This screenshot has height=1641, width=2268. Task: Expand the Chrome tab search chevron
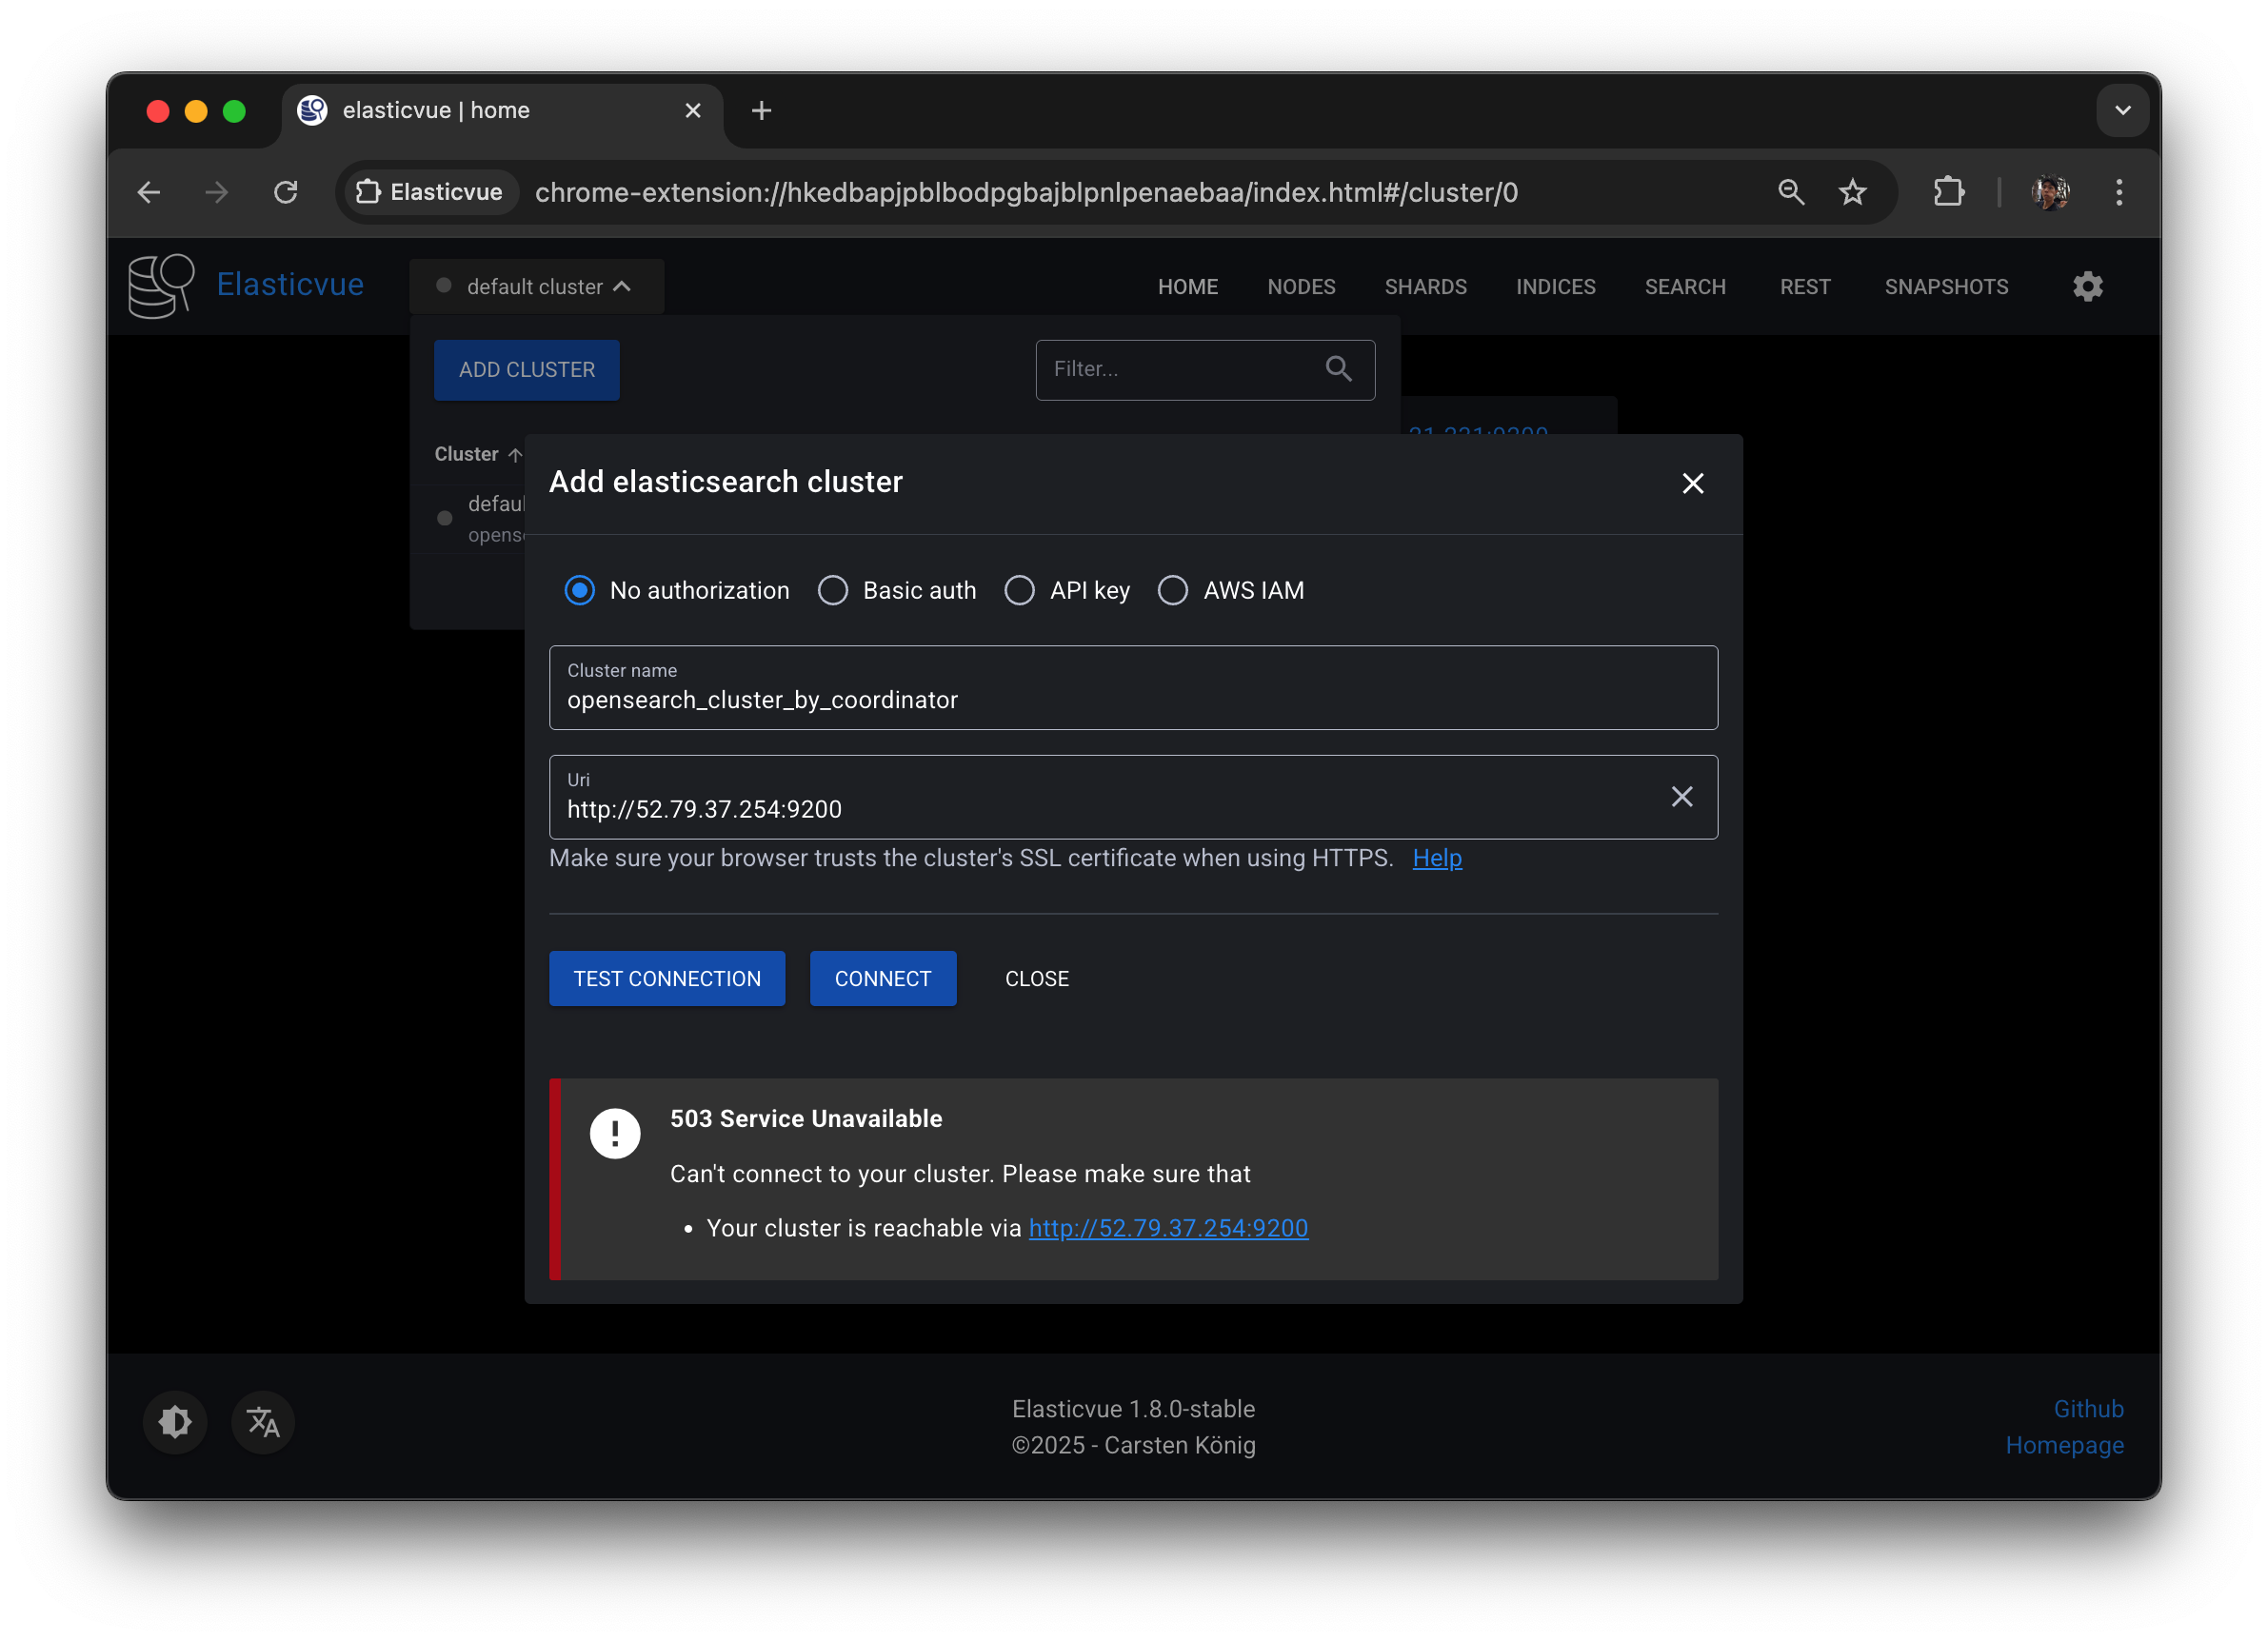pyautogui.click(x=2122, y=110)
